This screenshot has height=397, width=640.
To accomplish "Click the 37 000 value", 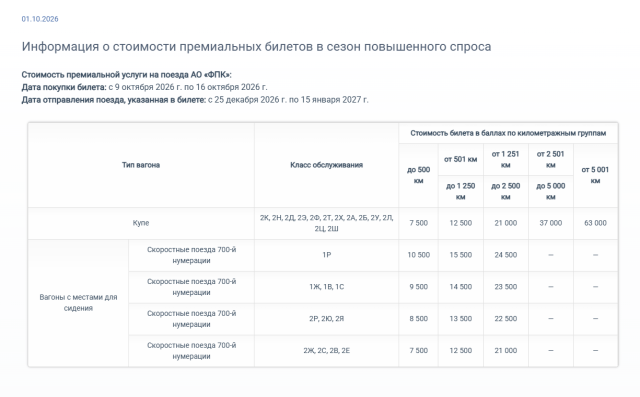I will click(551, 223).
